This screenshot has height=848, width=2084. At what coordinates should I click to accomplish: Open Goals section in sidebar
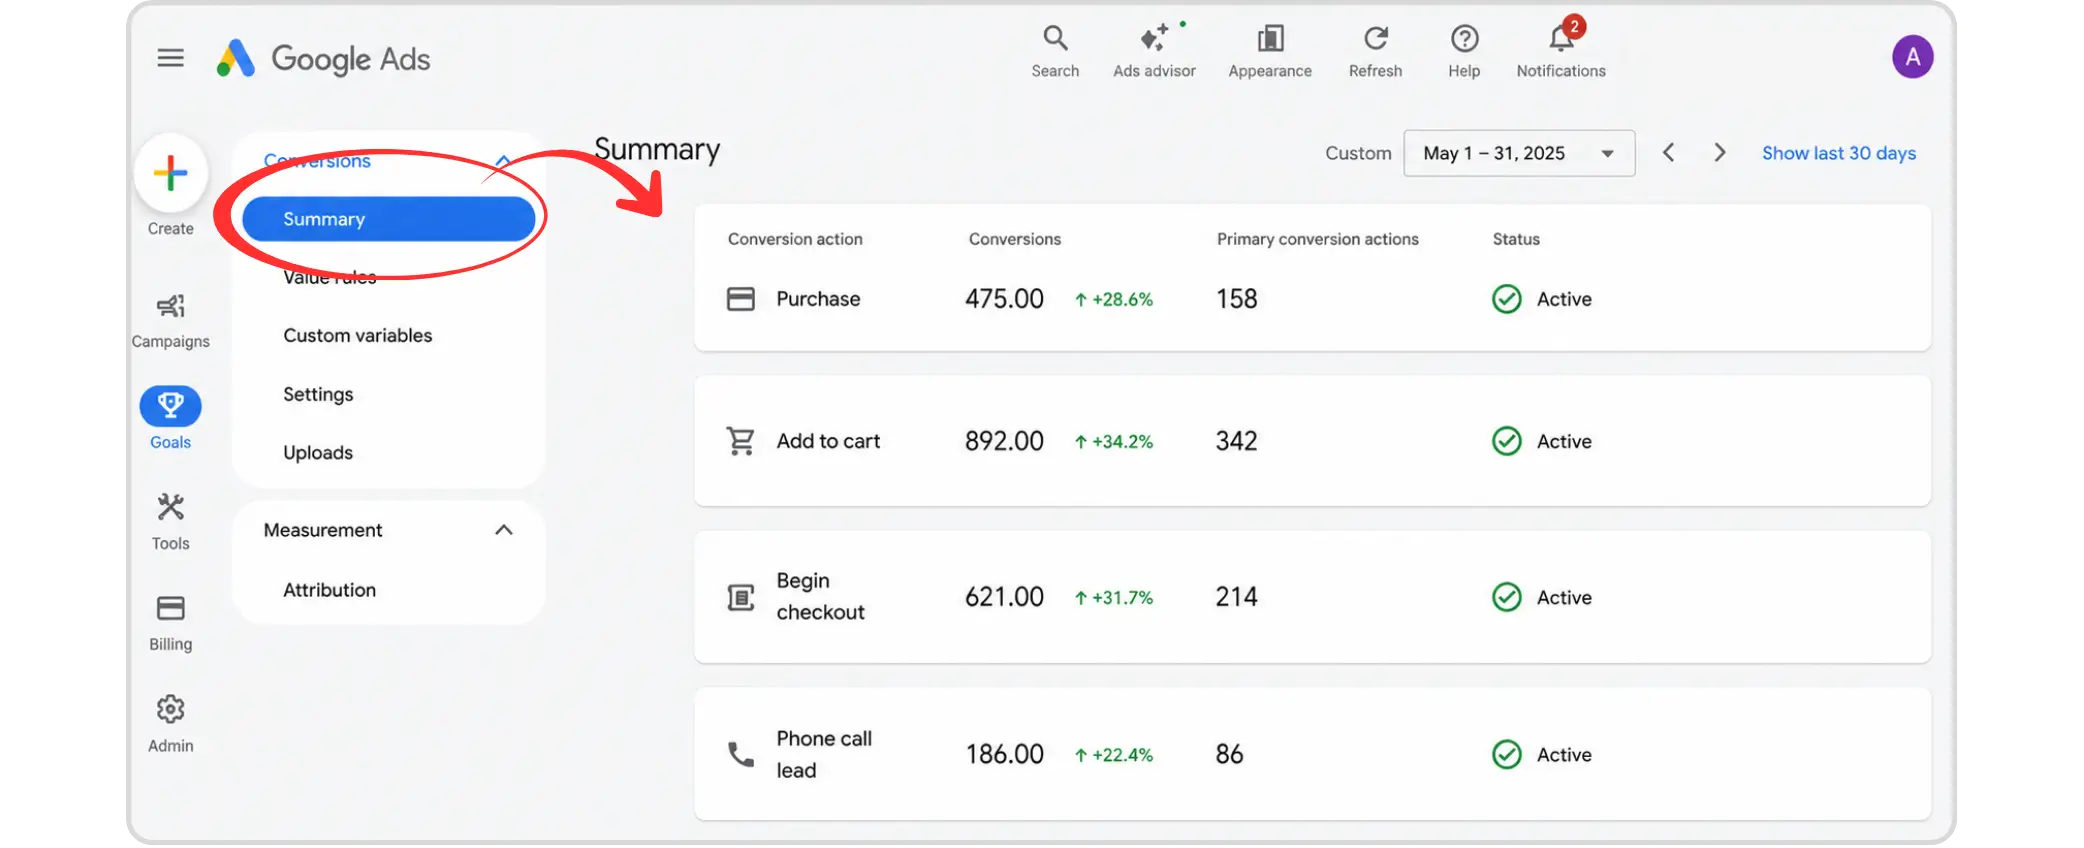(171, 419)
